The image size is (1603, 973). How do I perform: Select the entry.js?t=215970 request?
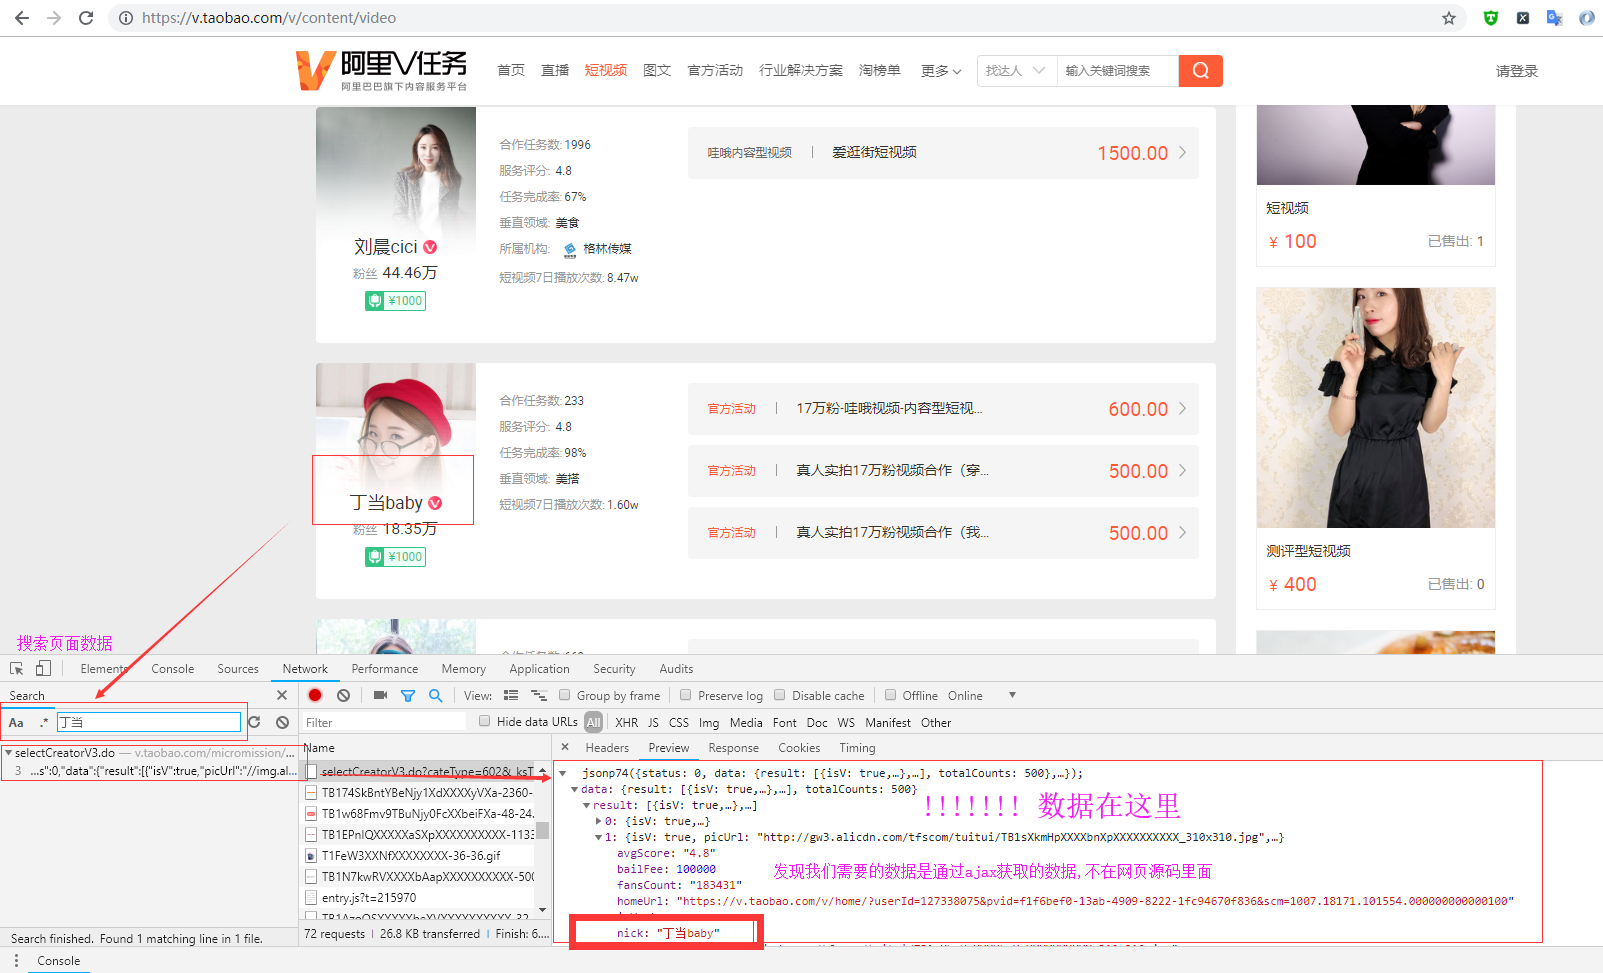[369, 898]
